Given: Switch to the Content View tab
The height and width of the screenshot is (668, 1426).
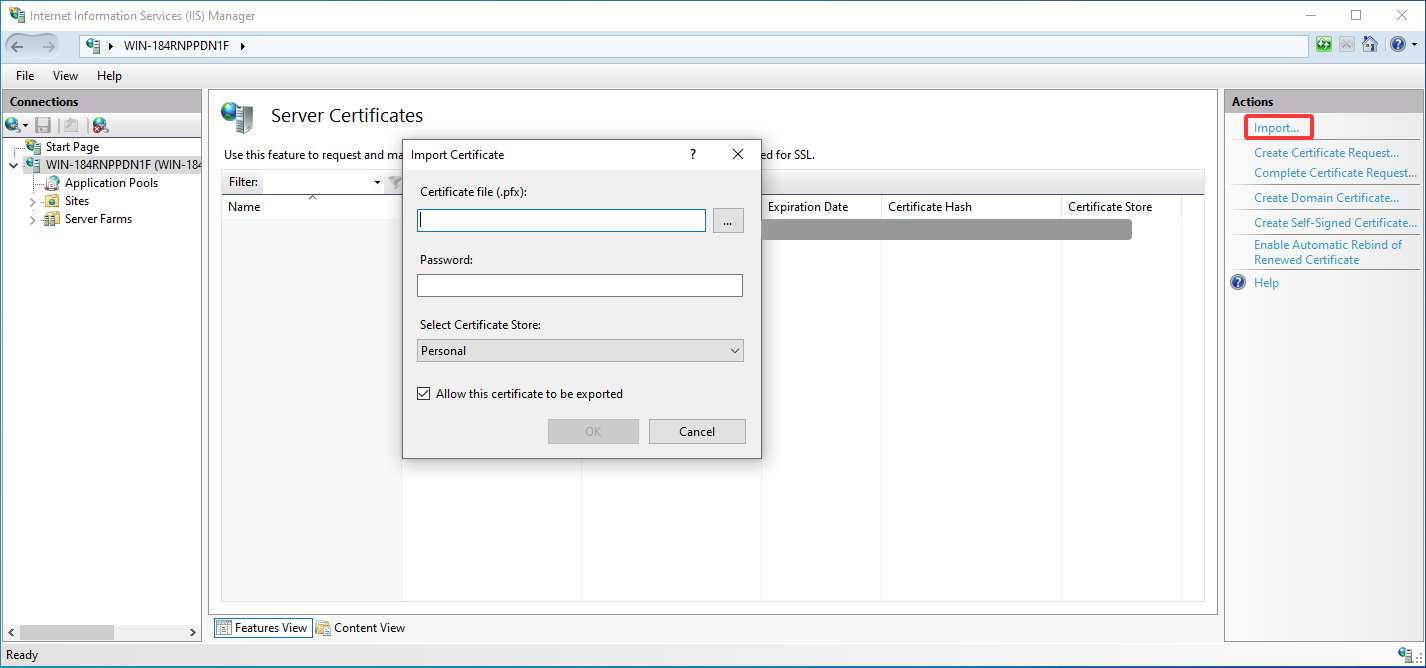Looking at the screenshot, I should tap(360, 628).
